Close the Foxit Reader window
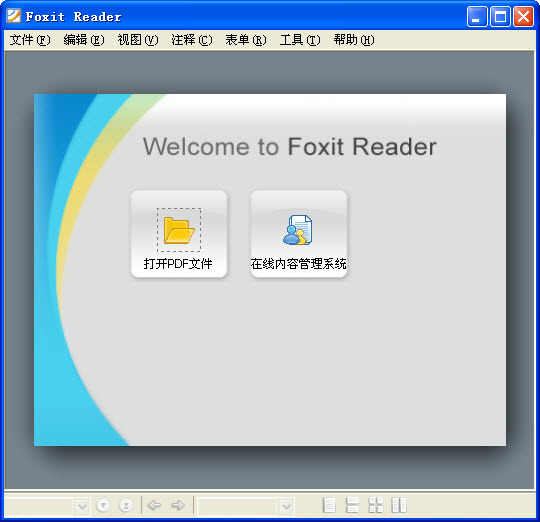 click(x=523, y=16)
